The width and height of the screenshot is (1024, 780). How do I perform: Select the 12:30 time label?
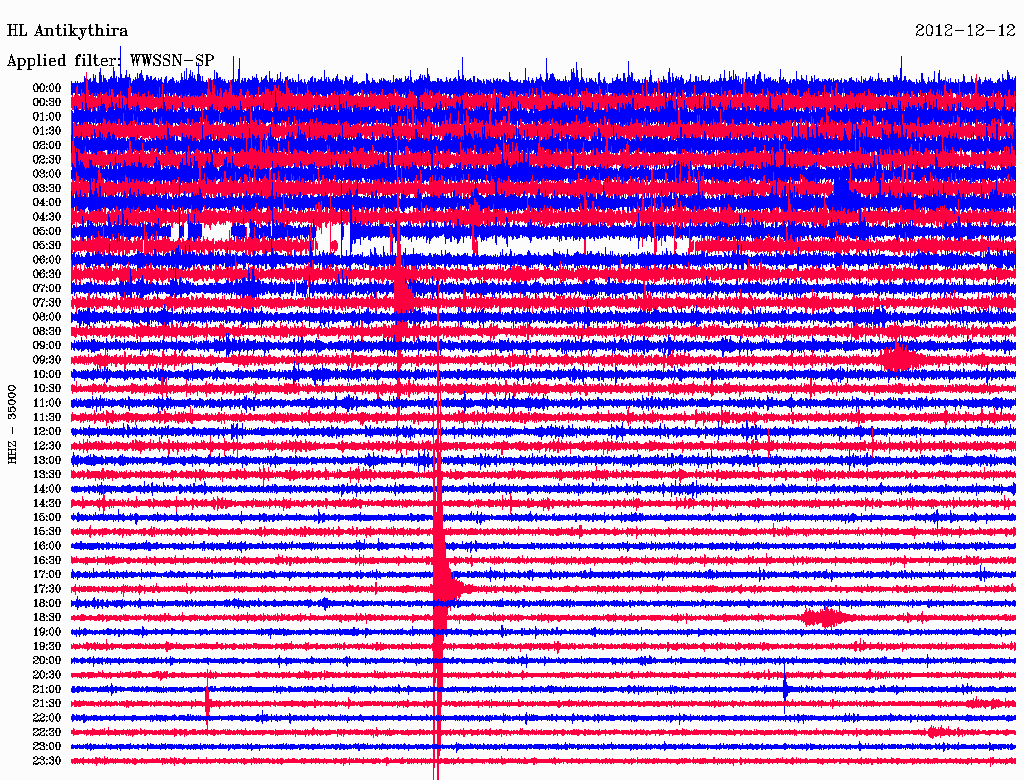[47, 446]
